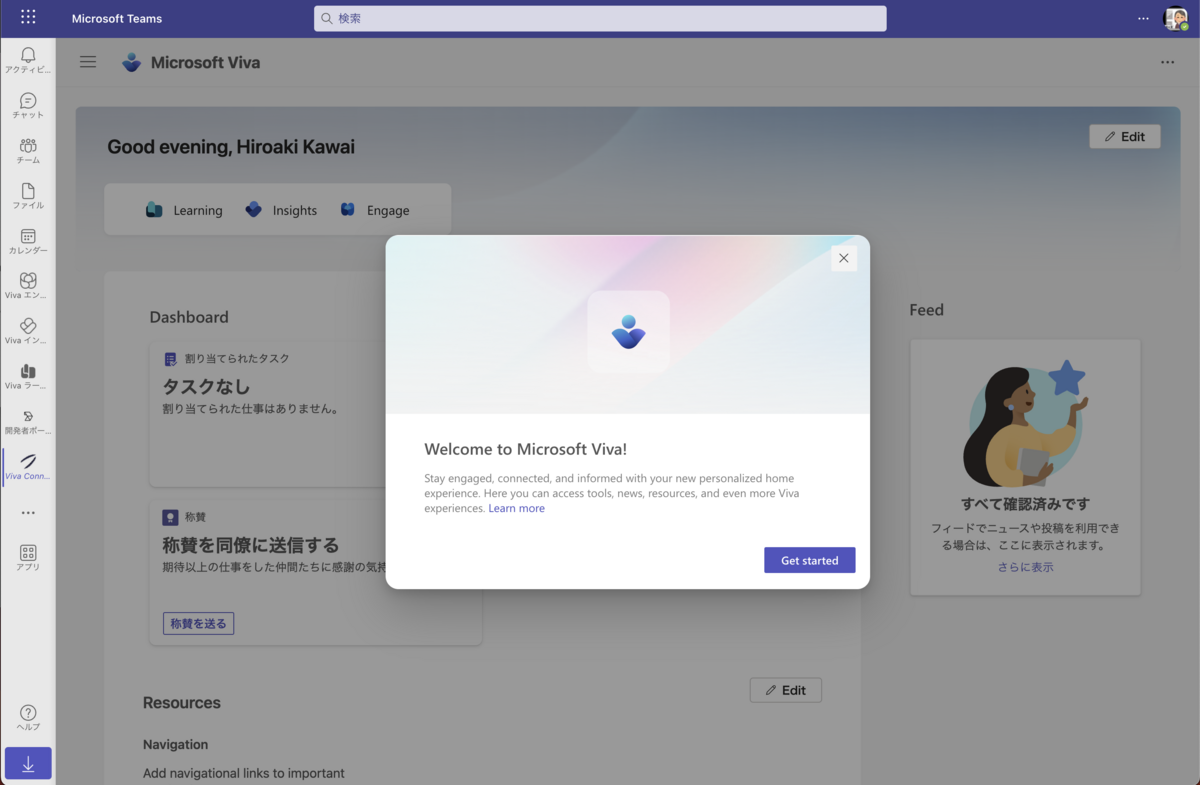Open Teams (チーム) in the sidebar

pyautogui.click(x=28, y=150)
